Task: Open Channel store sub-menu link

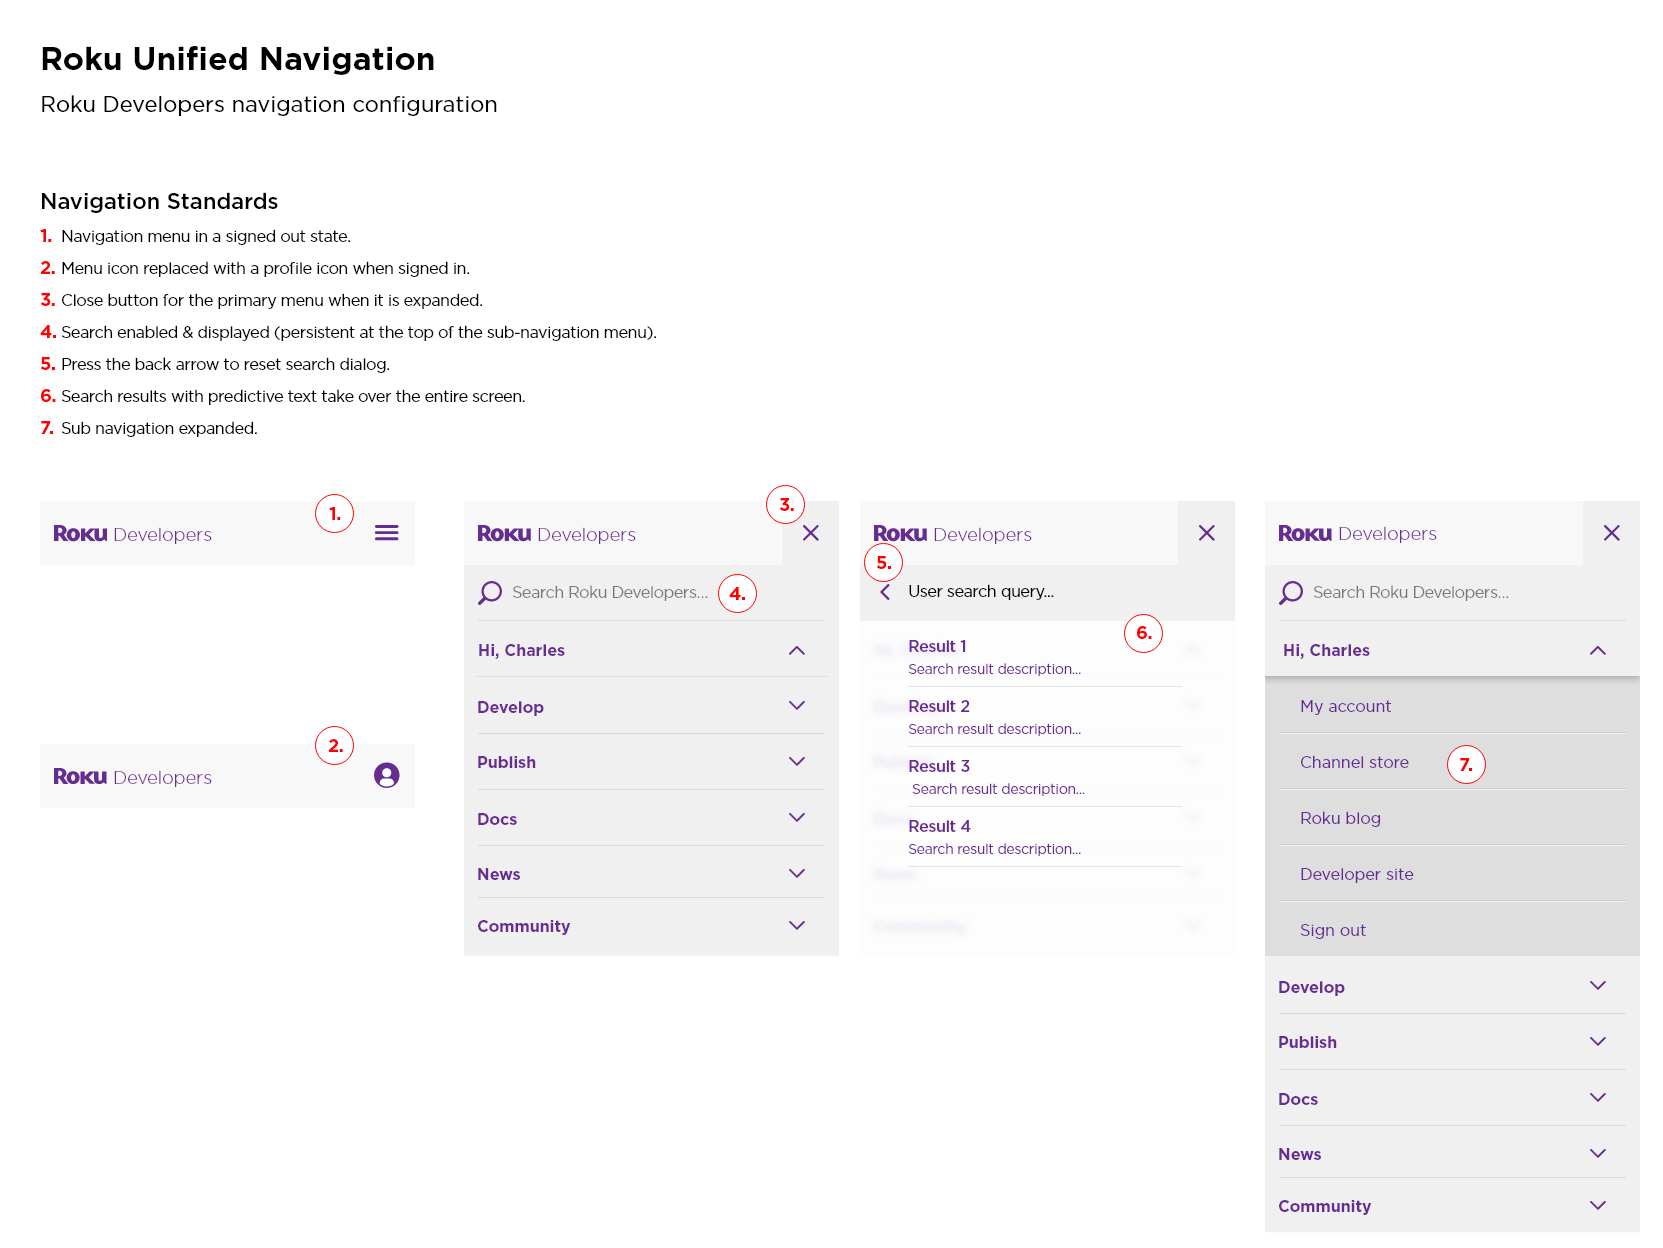Action: (x=1354, y=762)
